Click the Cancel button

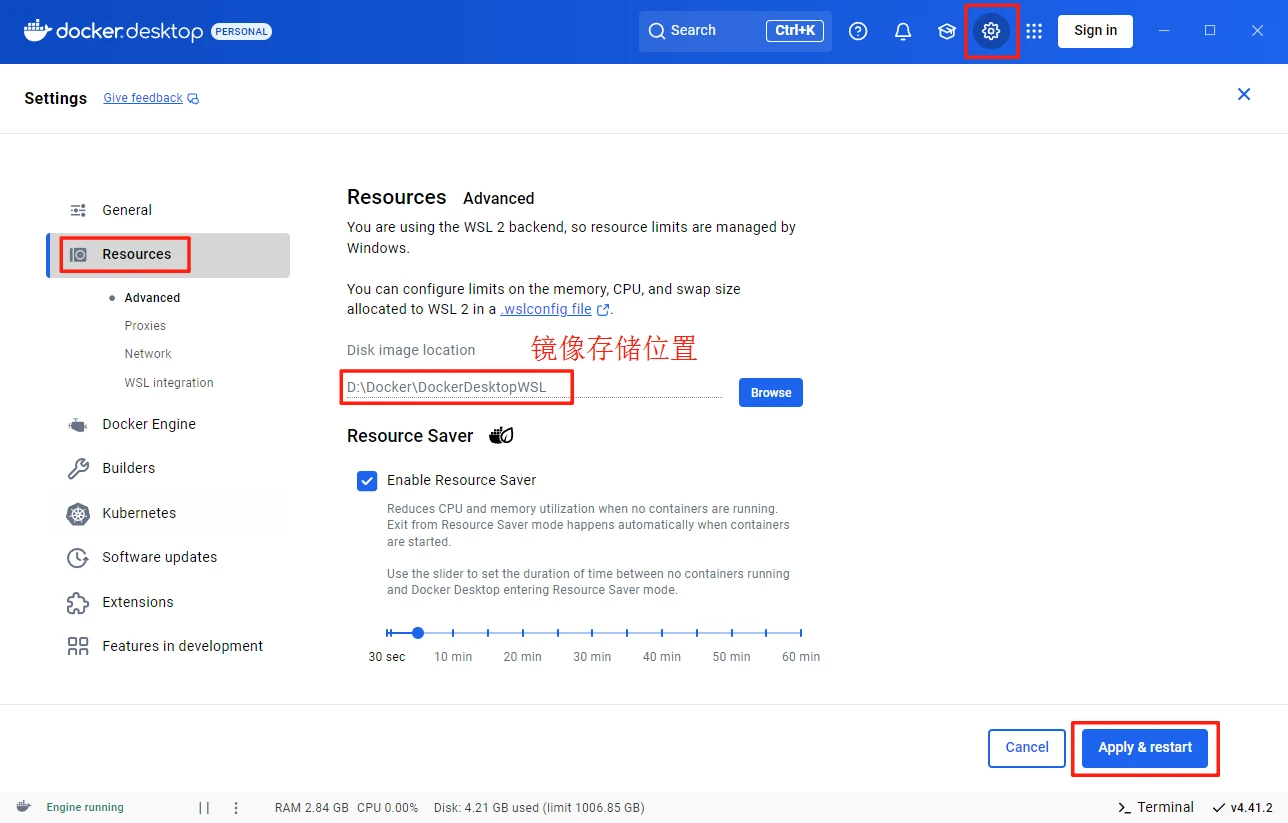(1027, 748)
